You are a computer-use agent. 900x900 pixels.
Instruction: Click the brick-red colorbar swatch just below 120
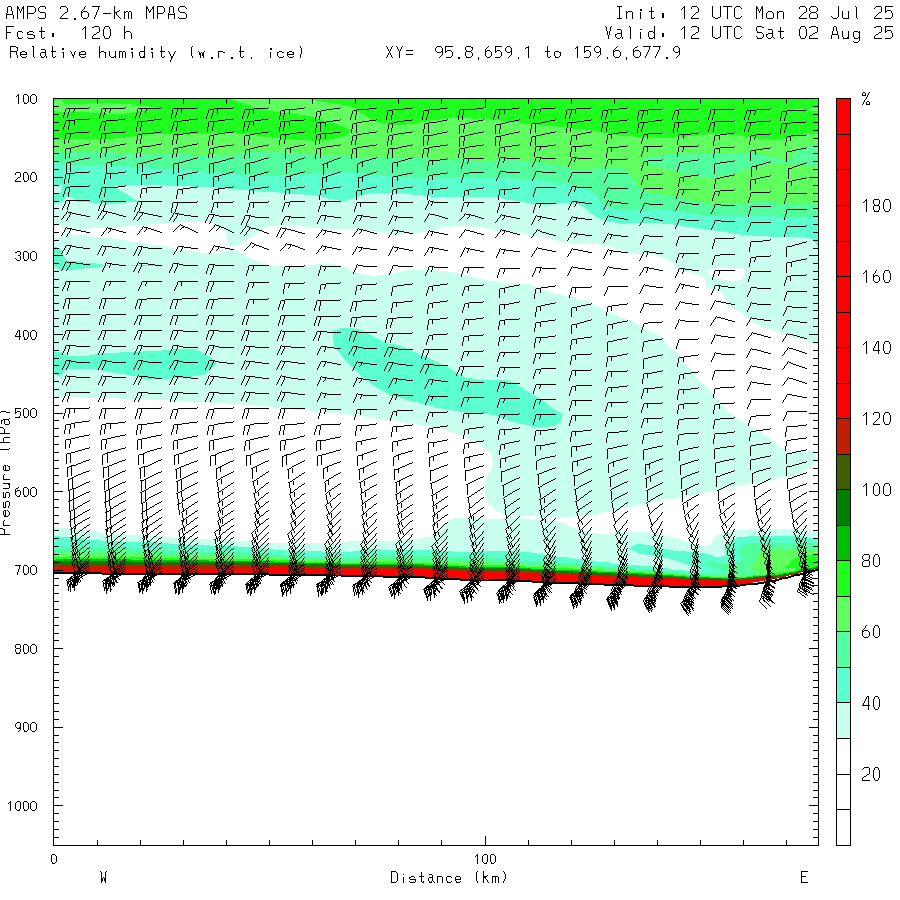point(843,437)
